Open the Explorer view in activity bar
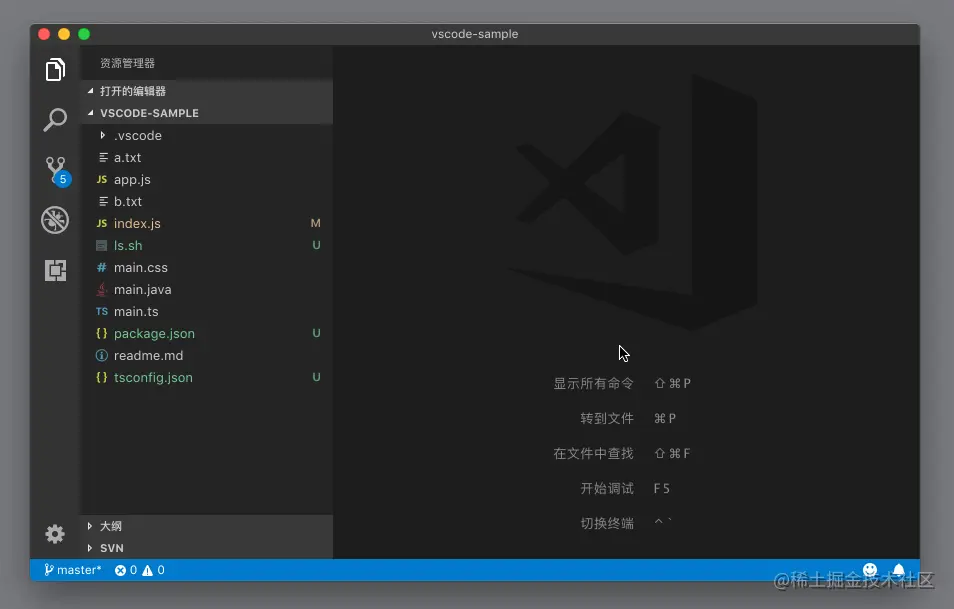 tap(55, 70)
